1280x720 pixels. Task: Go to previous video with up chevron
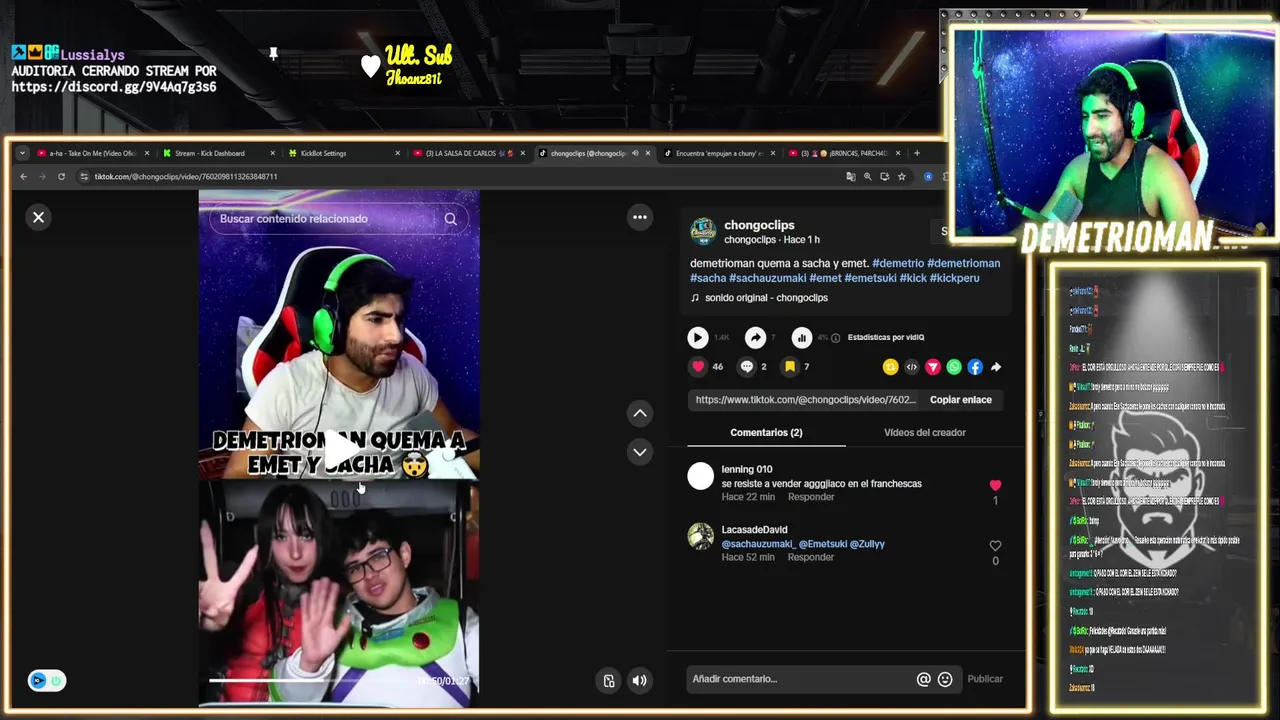tap(640, 413)
